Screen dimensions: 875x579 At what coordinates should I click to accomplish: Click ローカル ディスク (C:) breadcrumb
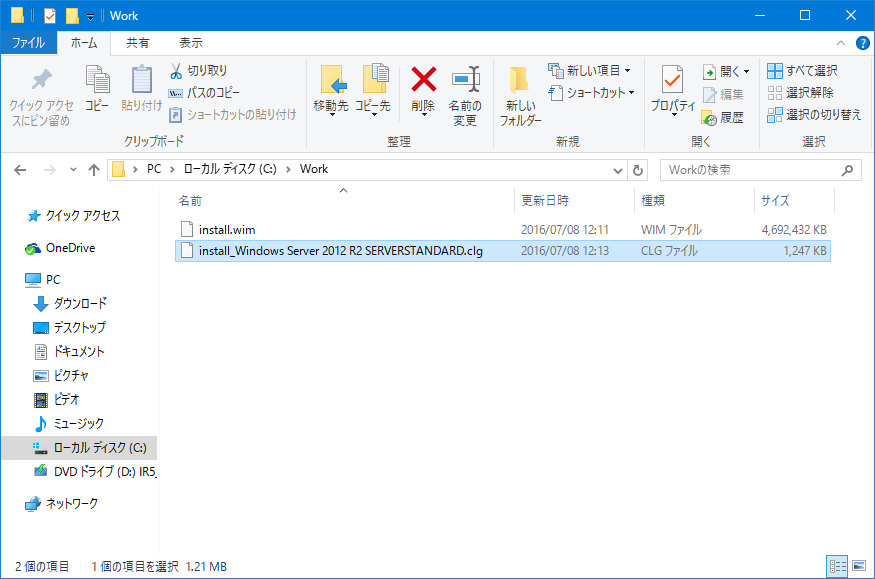tap(230, 169)
